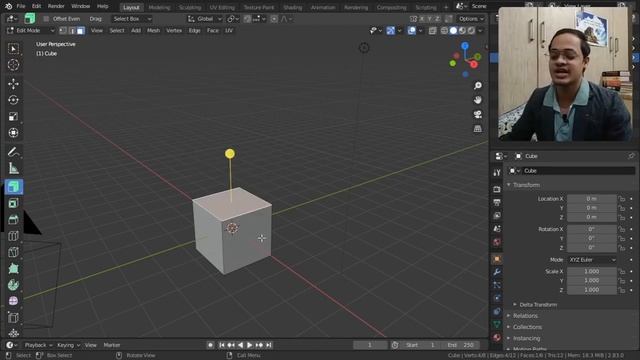Select the Bevel tool

(x=13, y=220)
